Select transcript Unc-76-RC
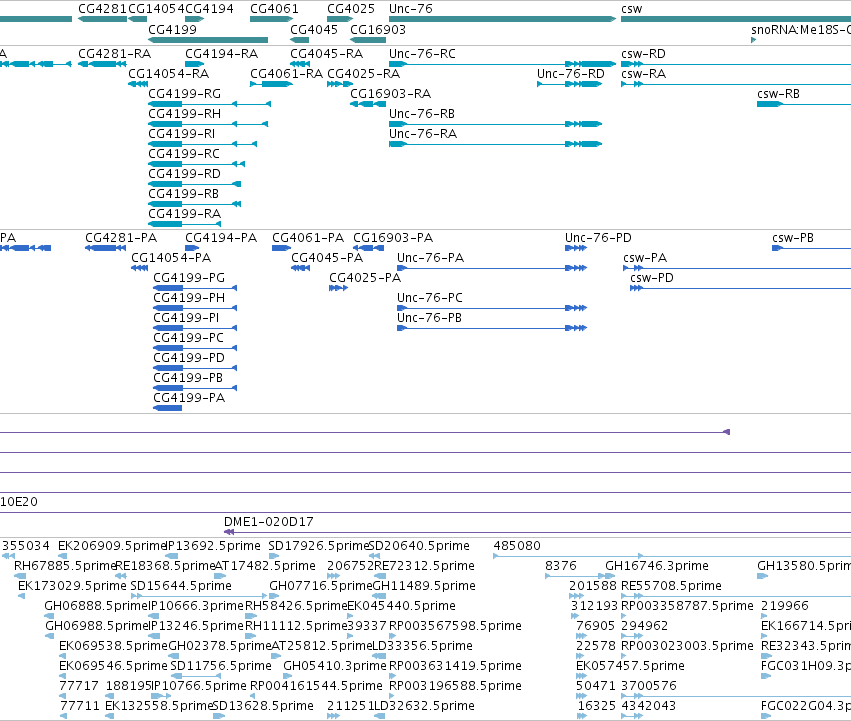 [x=503, y=64]
